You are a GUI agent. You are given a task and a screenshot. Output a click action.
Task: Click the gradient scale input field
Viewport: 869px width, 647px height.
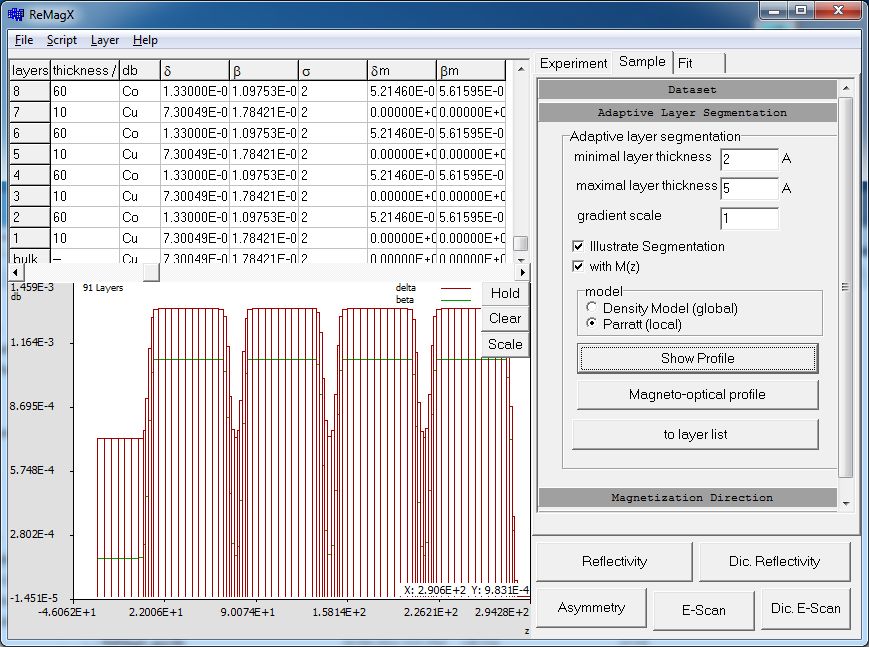[748, 218]
